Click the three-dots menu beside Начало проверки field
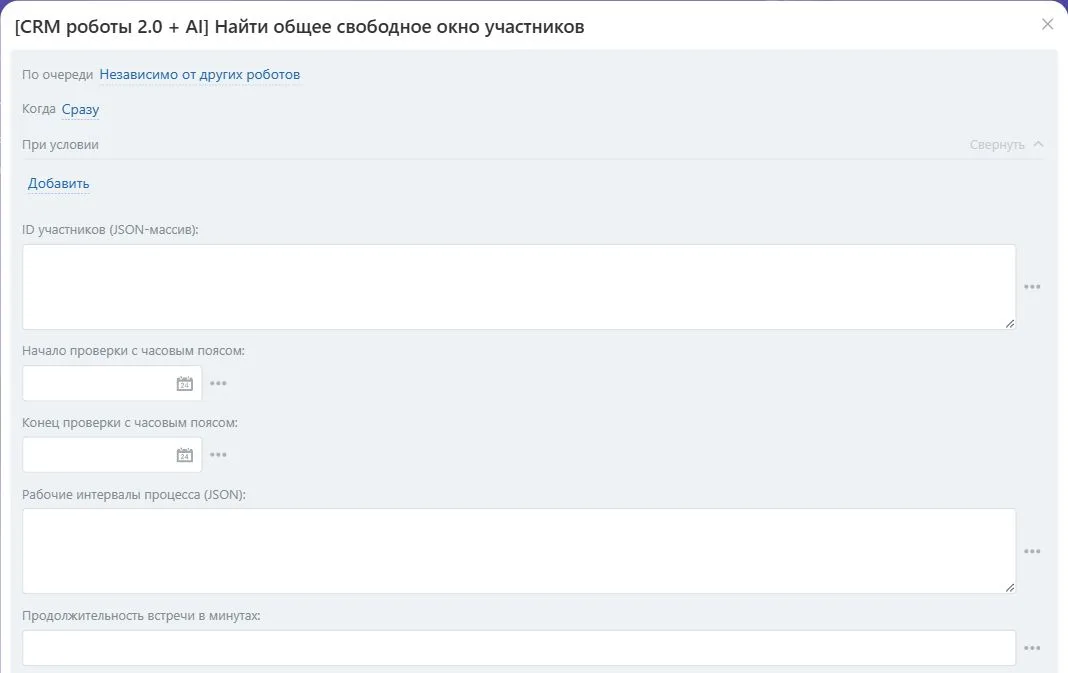 click(x=218, y=384)
